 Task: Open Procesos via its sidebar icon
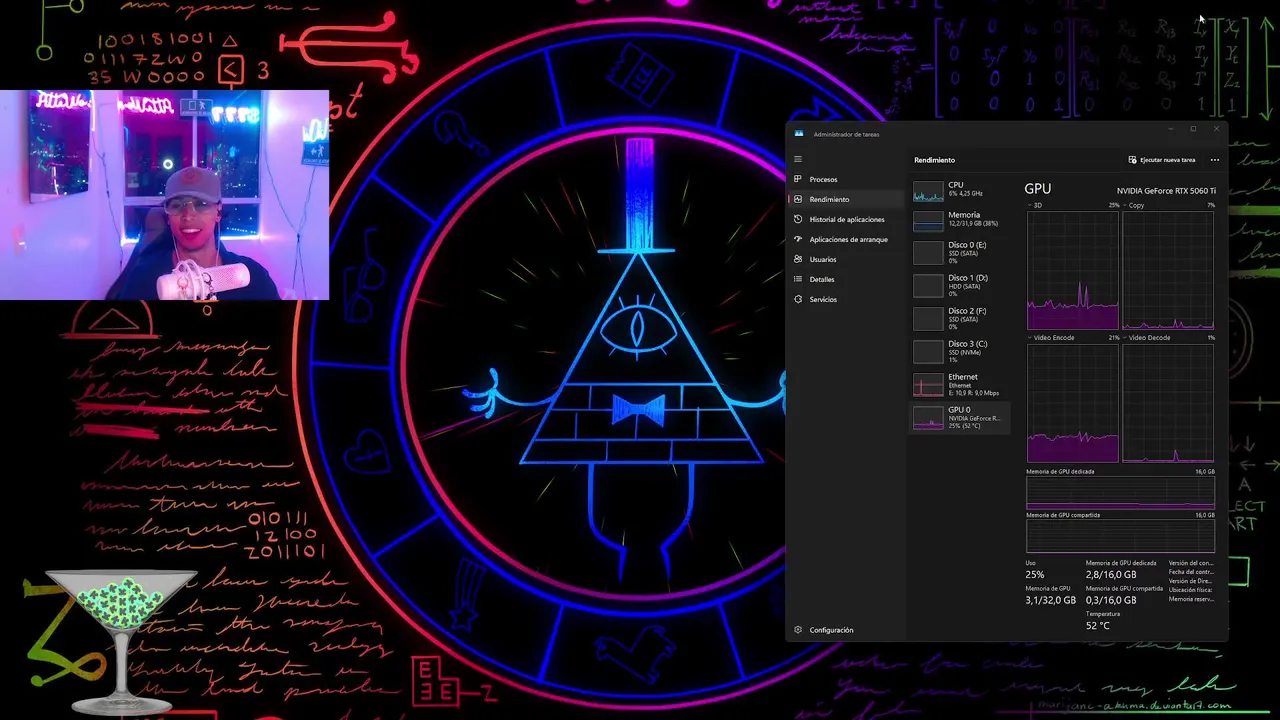(798, 179)
